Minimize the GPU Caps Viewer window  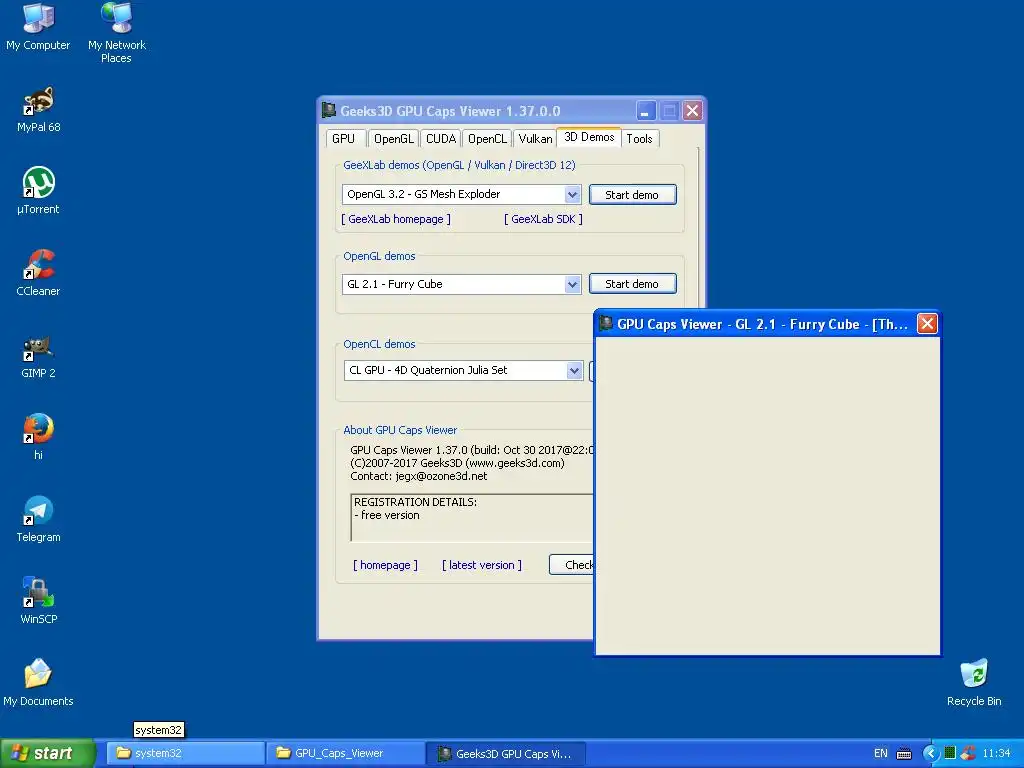[x=646, y=110]
